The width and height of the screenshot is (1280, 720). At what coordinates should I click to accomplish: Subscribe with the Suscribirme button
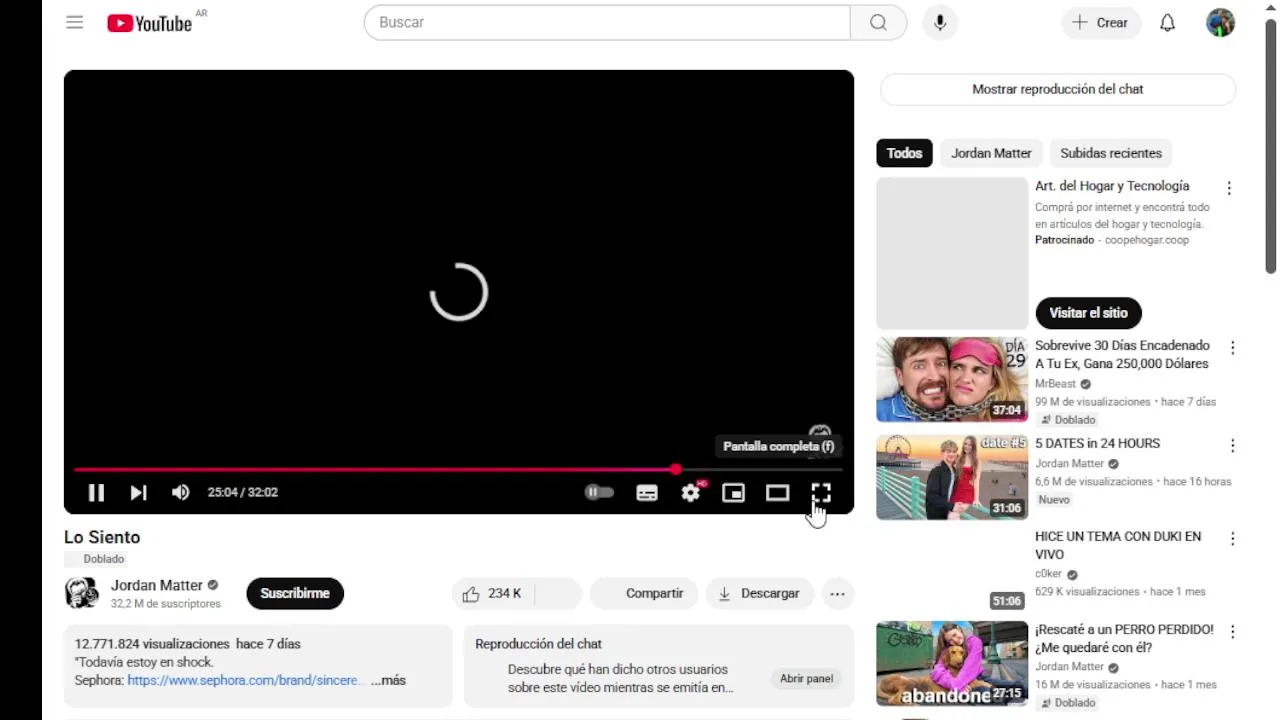(x=295, y=593)
